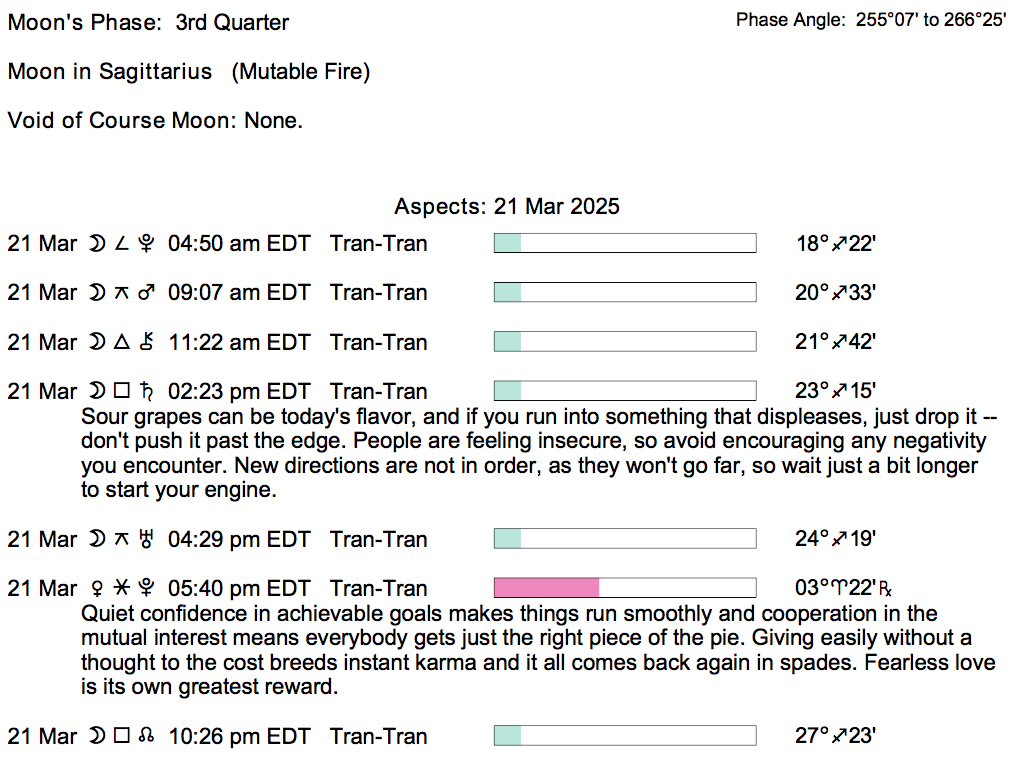Click the Sagittarius arrow glyph in 18°22'
The image size is (1016, 758).
[x=840, y=244]
